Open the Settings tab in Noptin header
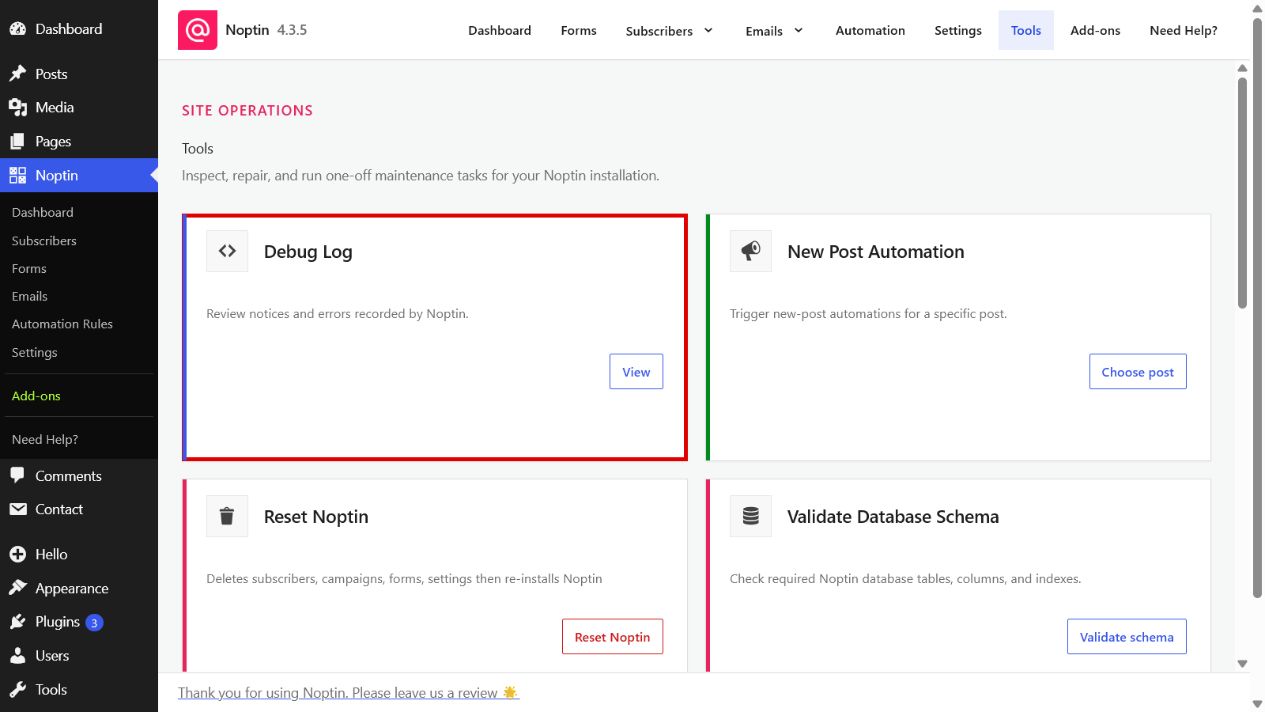This screenshot has height=712, width=1265. 958,30
